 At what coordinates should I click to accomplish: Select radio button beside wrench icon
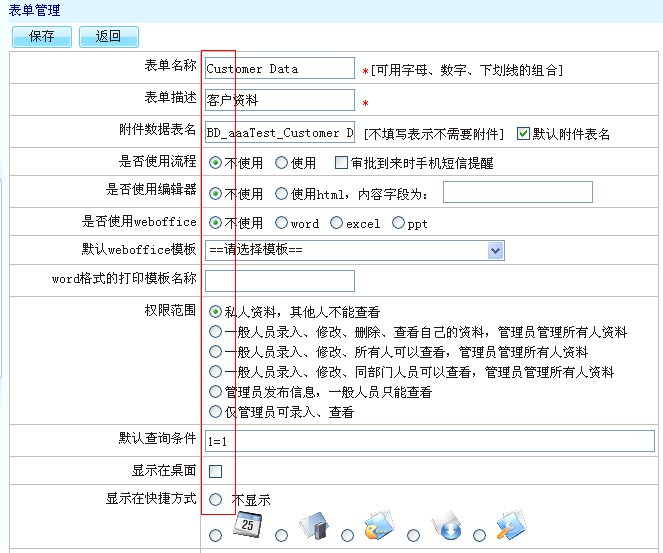pos(479,536)
